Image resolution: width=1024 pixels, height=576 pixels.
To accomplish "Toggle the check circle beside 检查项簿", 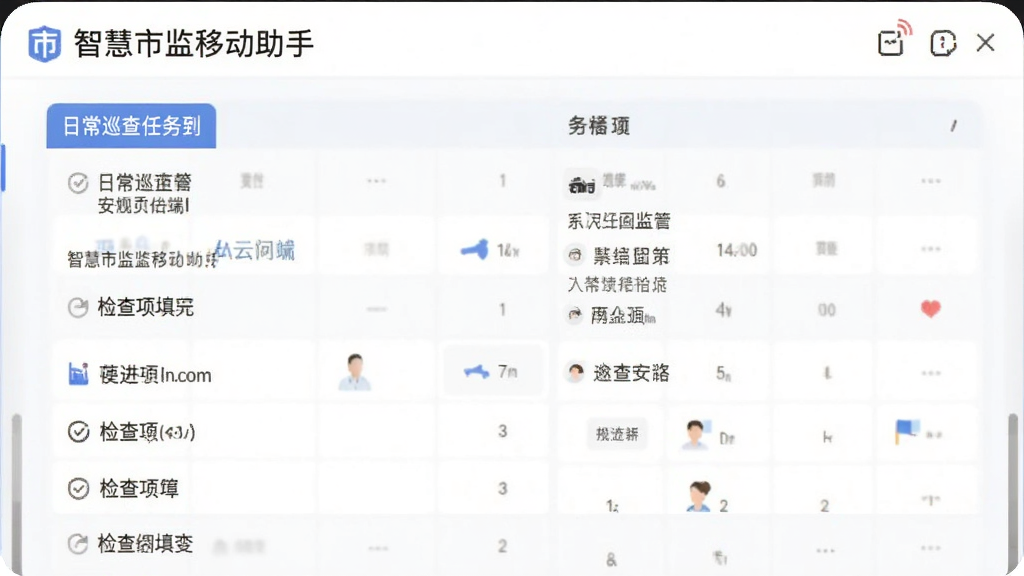I will [78, 488].
